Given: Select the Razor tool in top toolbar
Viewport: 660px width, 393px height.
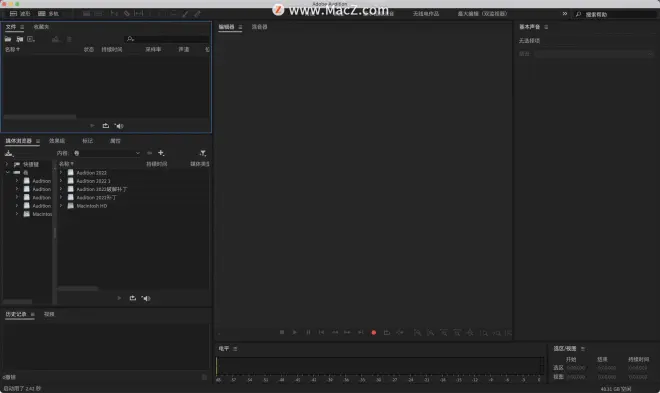Looking at the screenshot, I should click(127, 14).
